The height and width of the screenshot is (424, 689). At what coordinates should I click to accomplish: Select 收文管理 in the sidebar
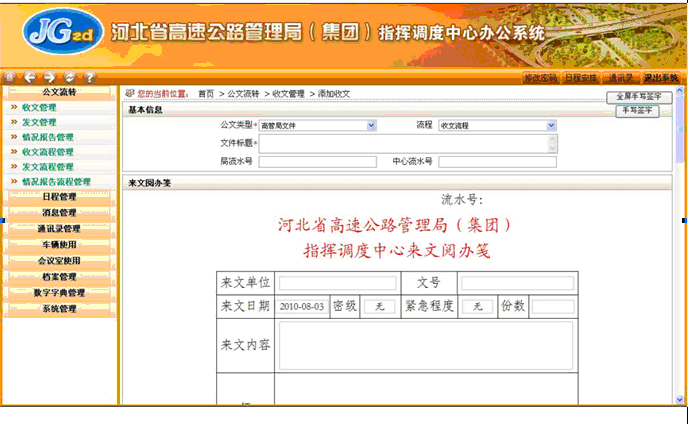pos(39,108)
